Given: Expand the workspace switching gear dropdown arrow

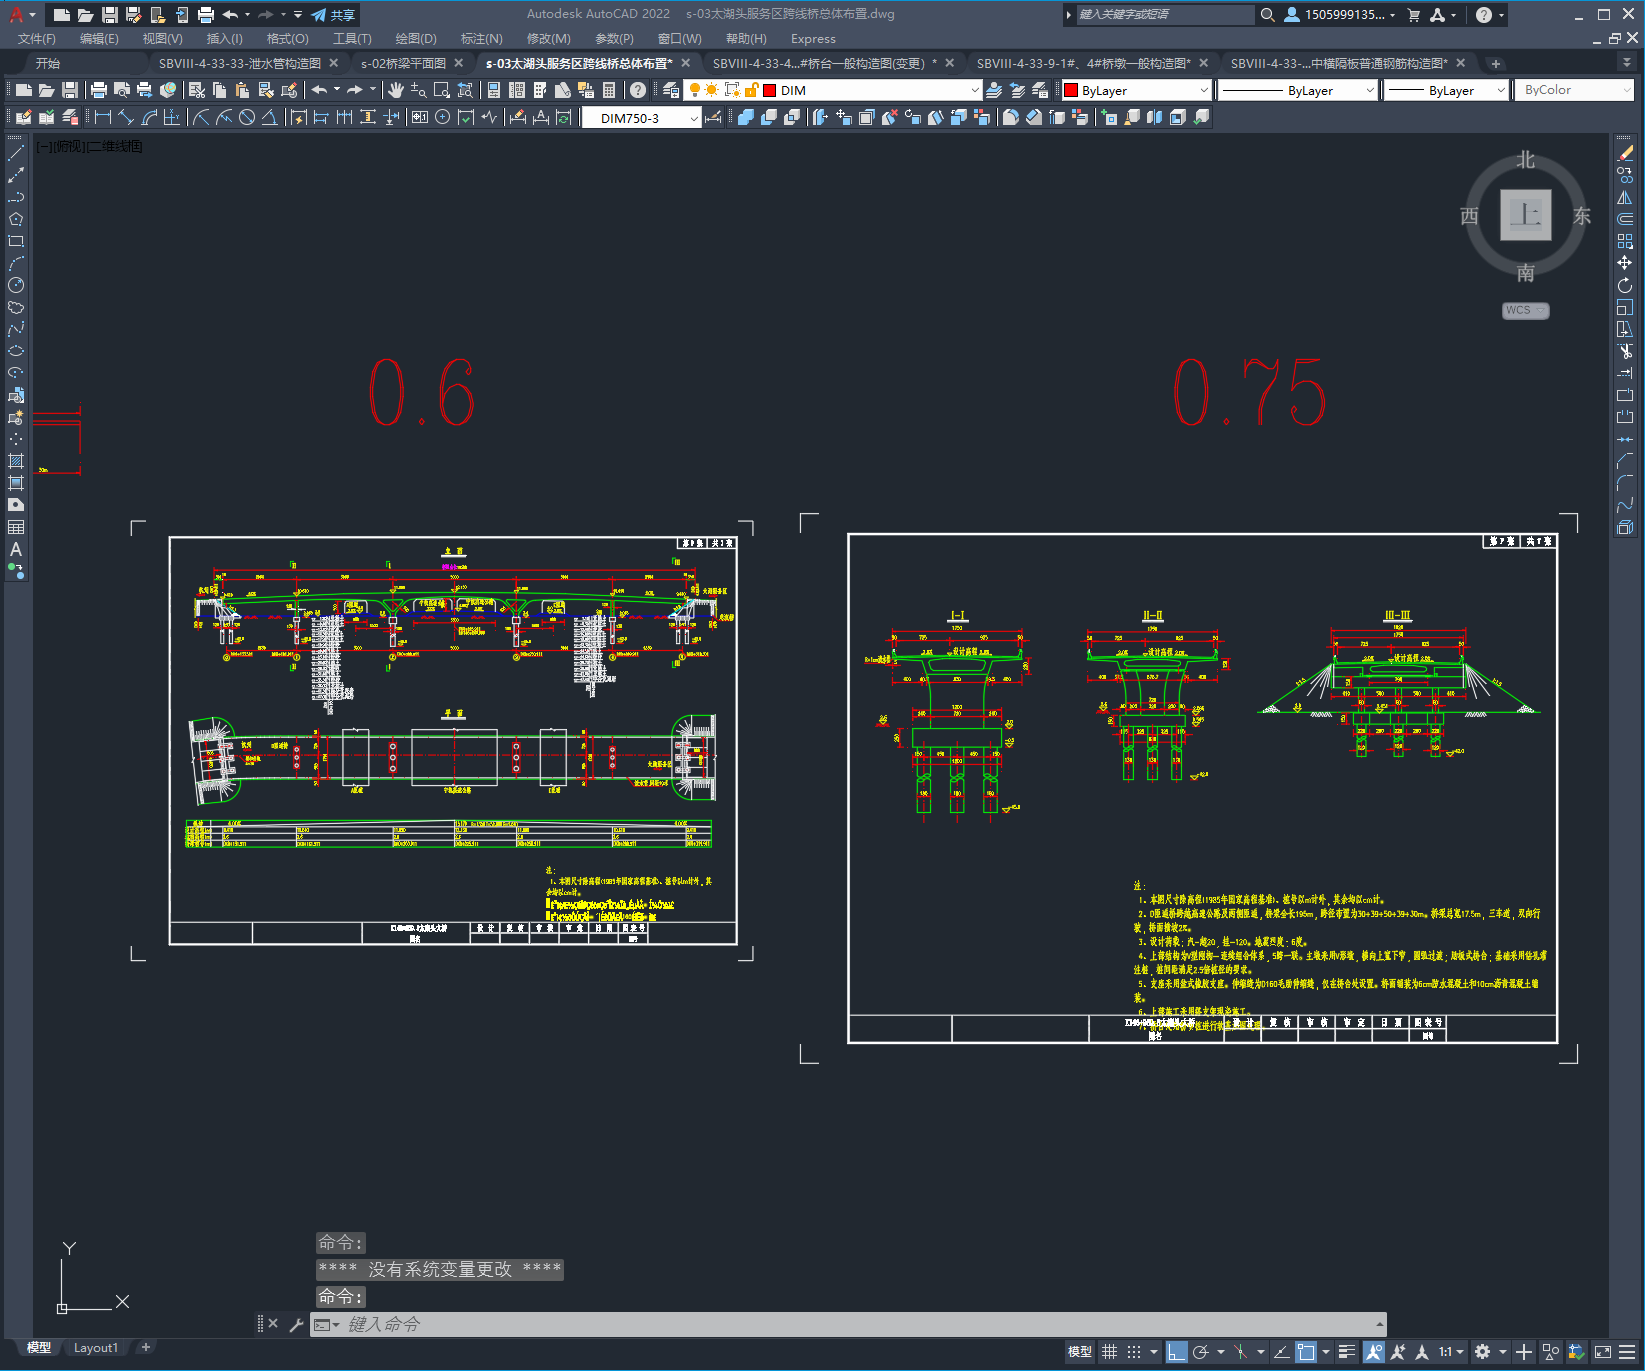Looking at the screenshot, I should [x=1502, y=1352].
